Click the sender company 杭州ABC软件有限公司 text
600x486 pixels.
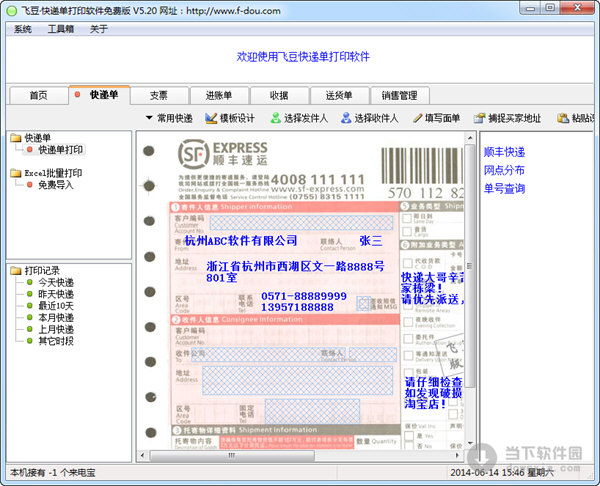pyautogui.click(x=241, y=241)
